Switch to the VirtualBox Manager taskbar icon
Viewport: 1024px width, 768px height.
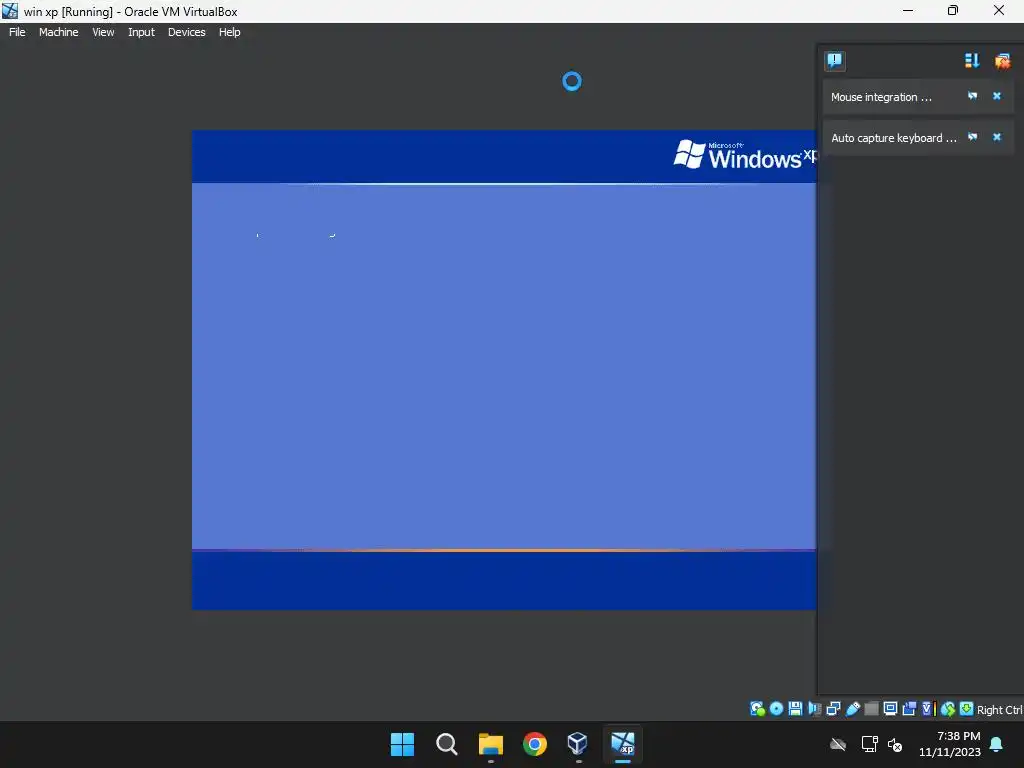578,744
